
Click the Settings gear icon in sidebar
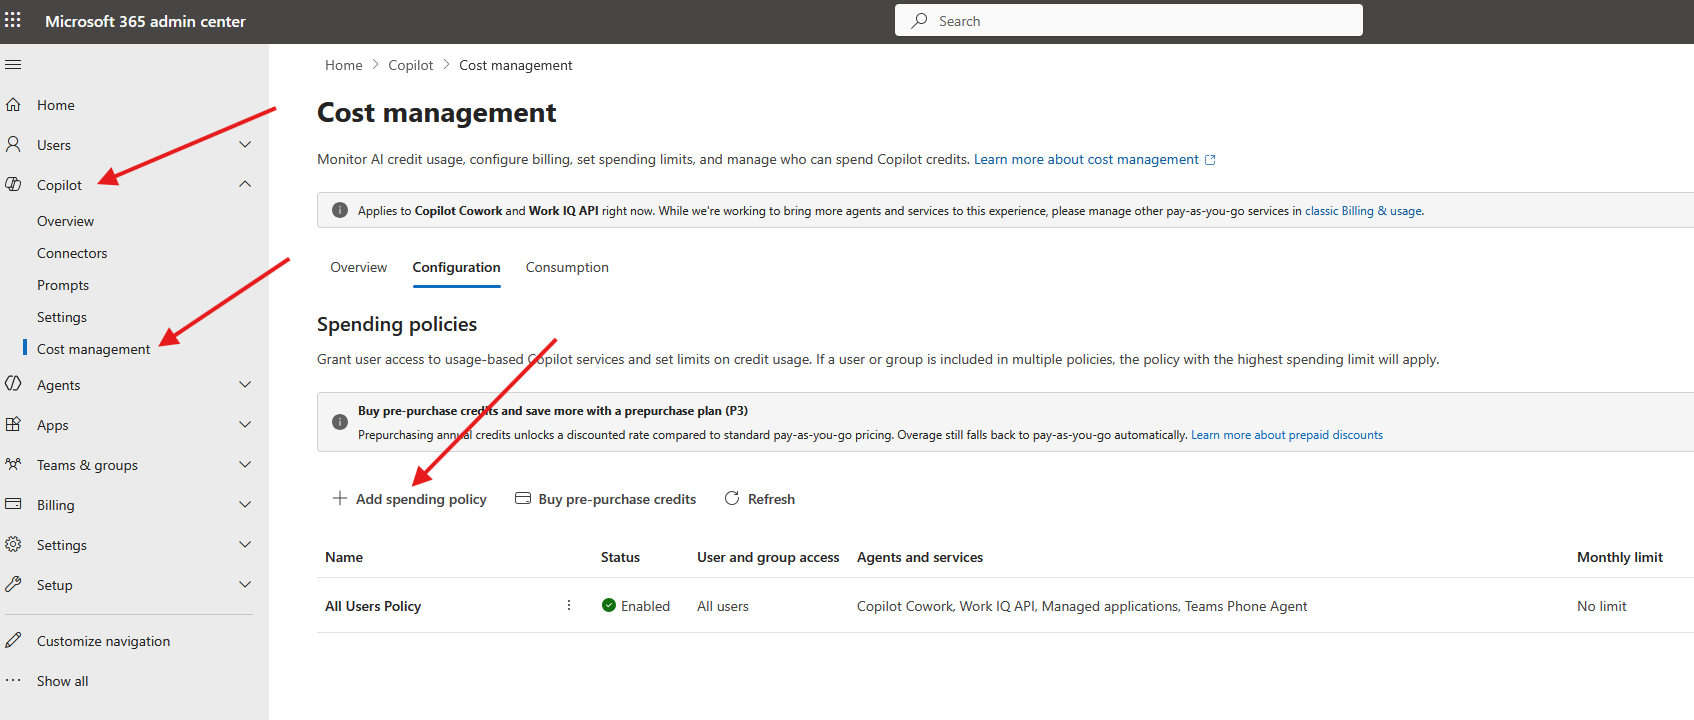point(13,544)
